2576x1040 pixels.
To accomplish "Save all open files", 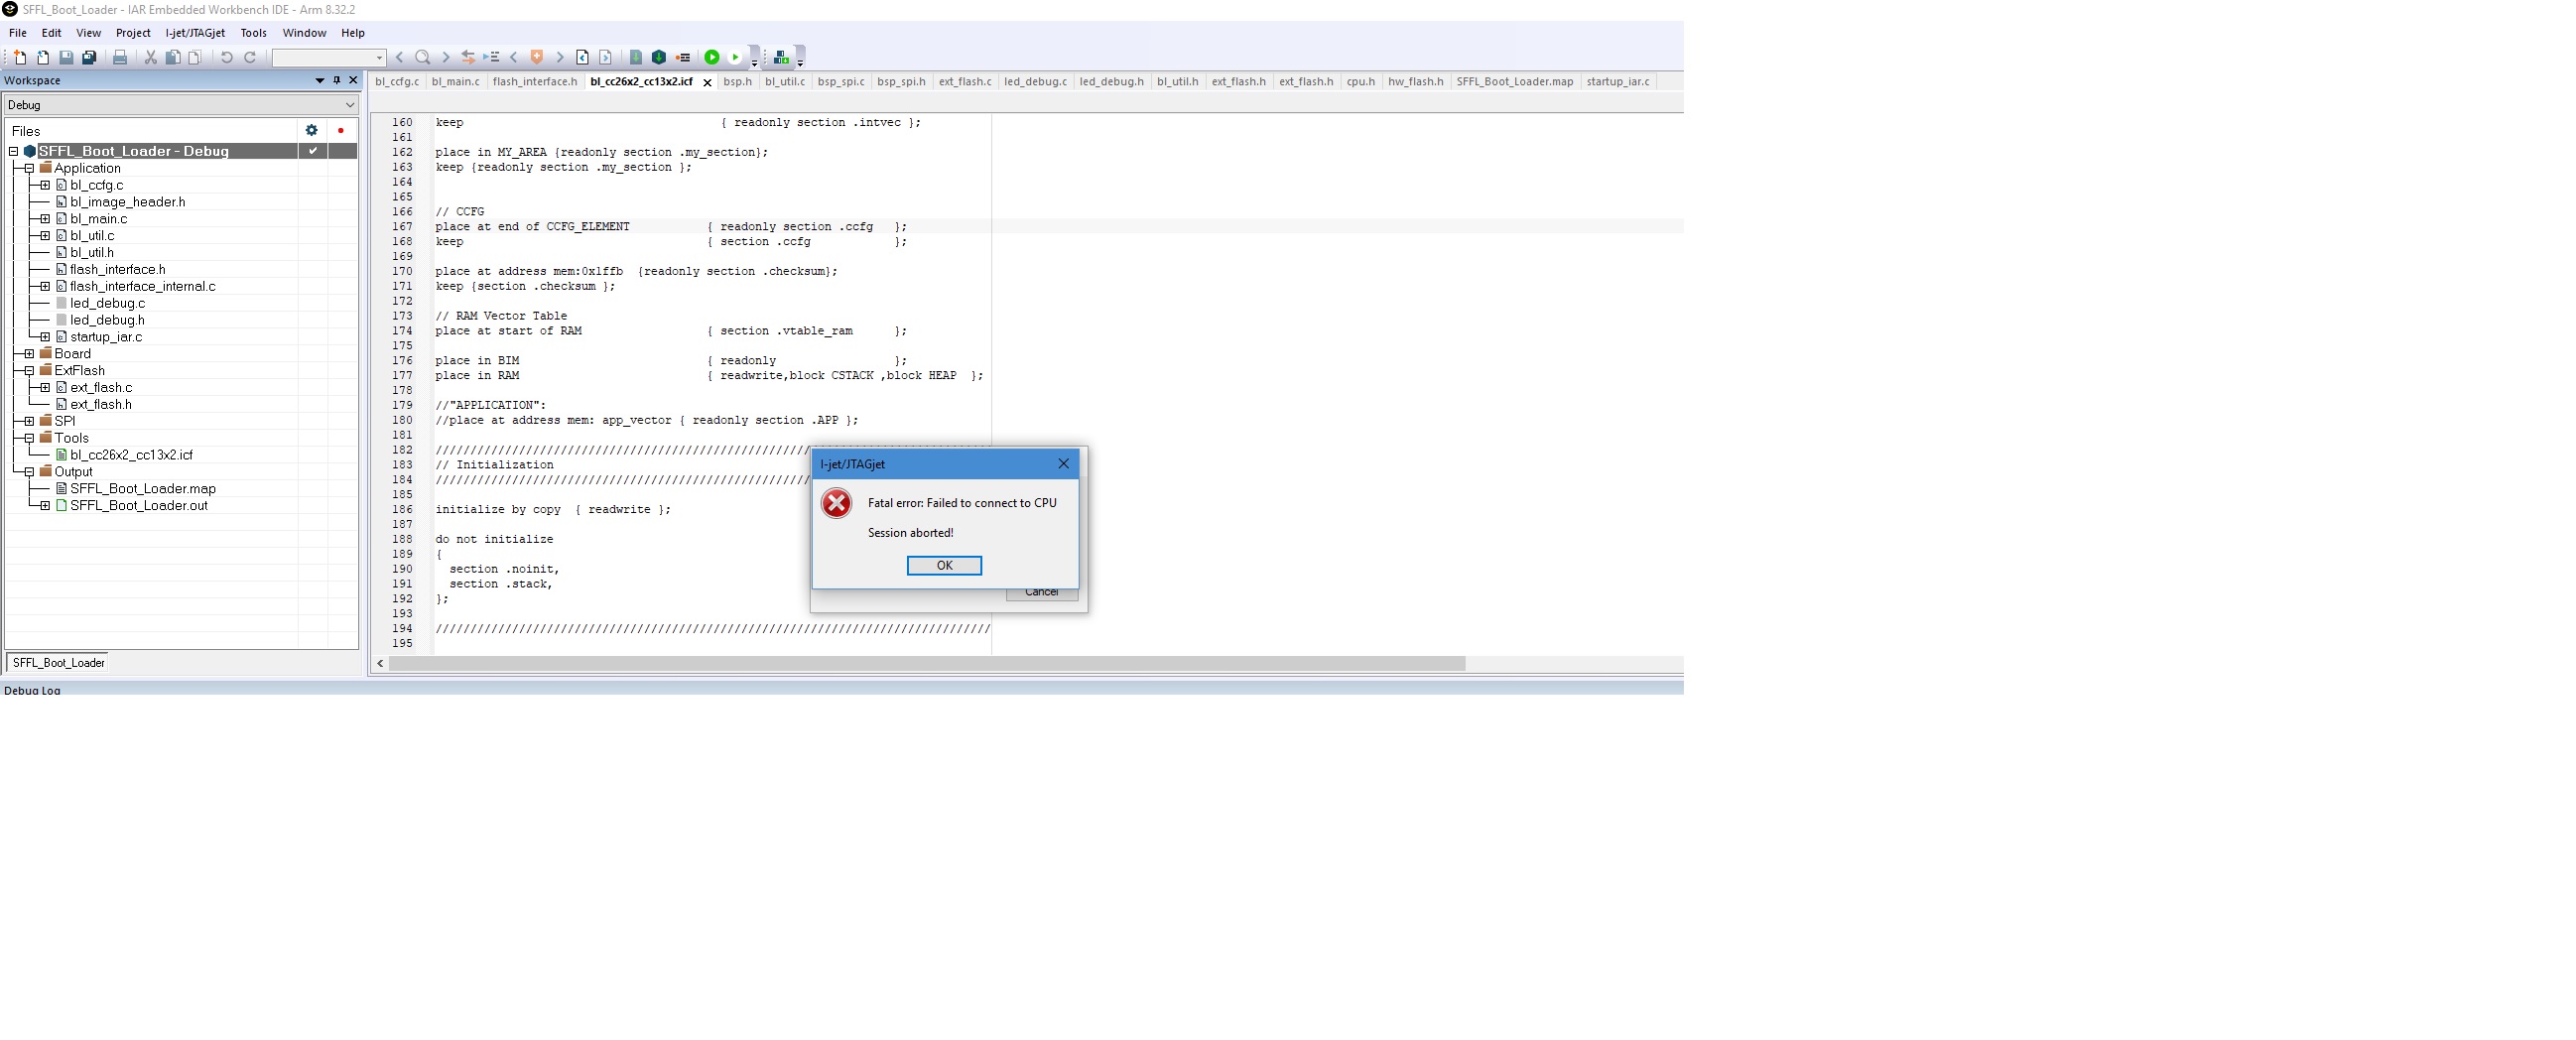I will [x=89, y=57].
